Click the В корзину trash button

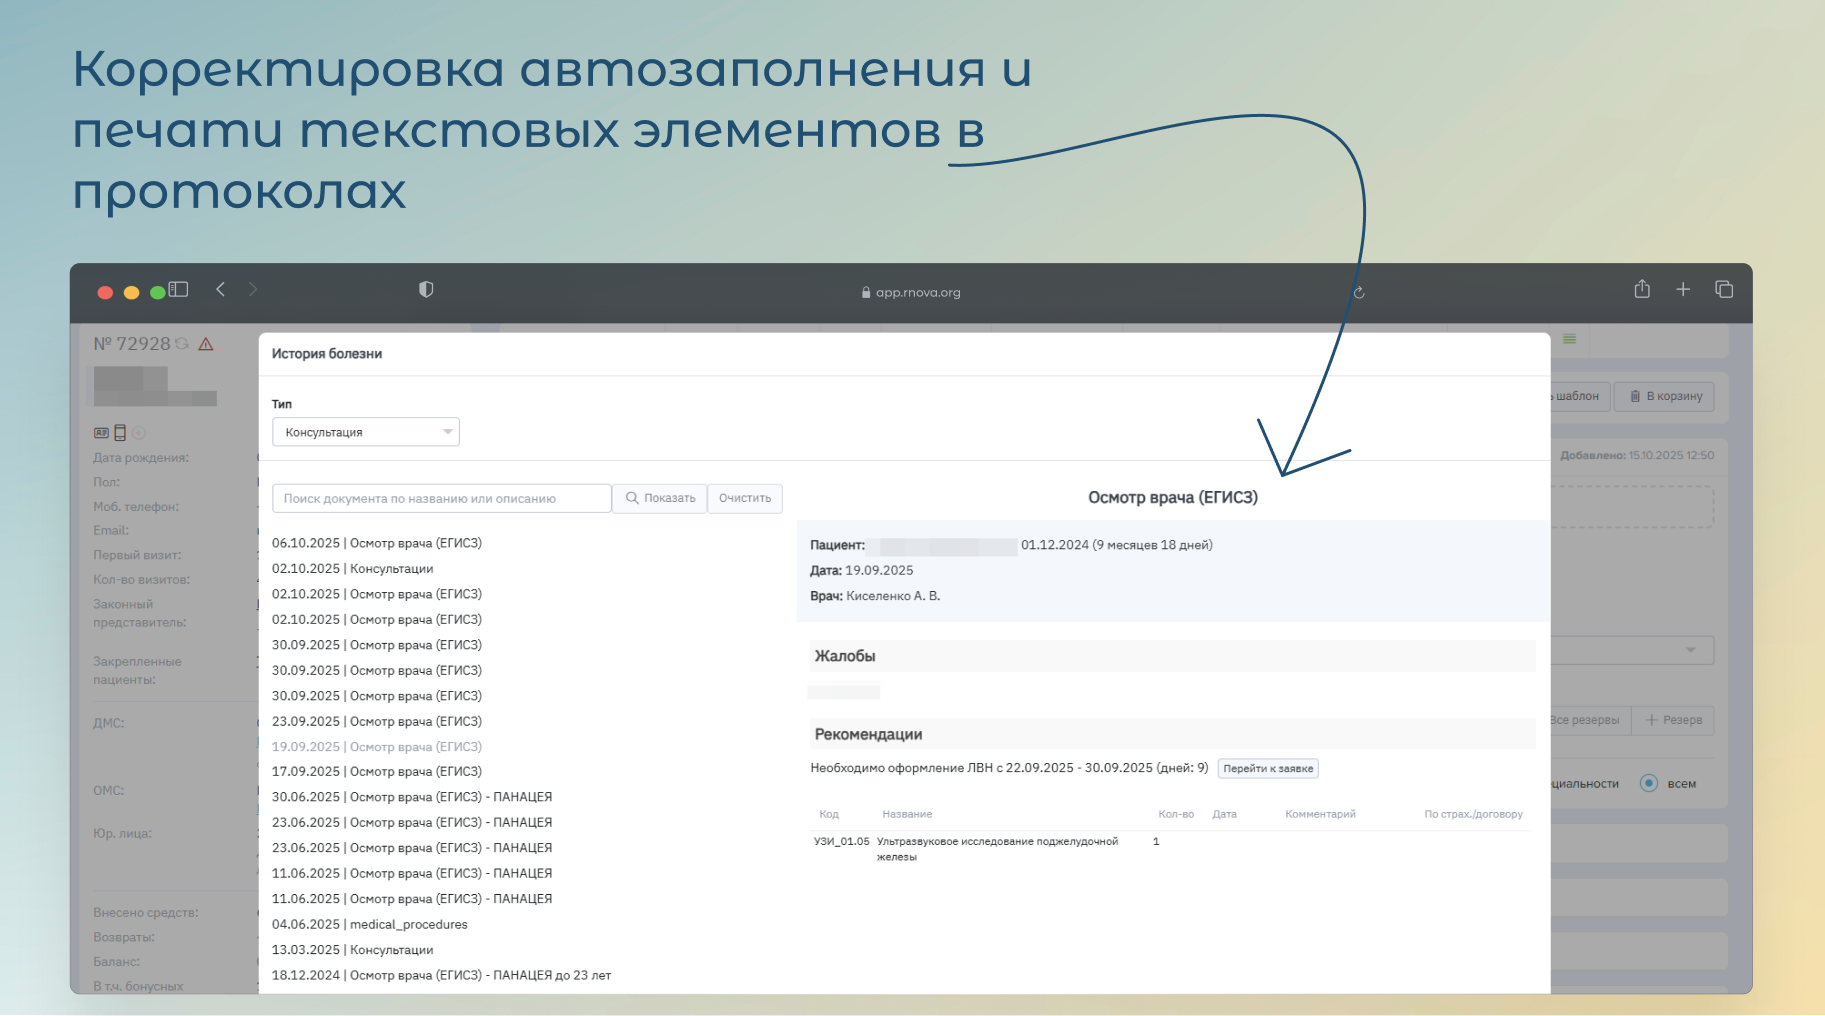(1665, 396)
